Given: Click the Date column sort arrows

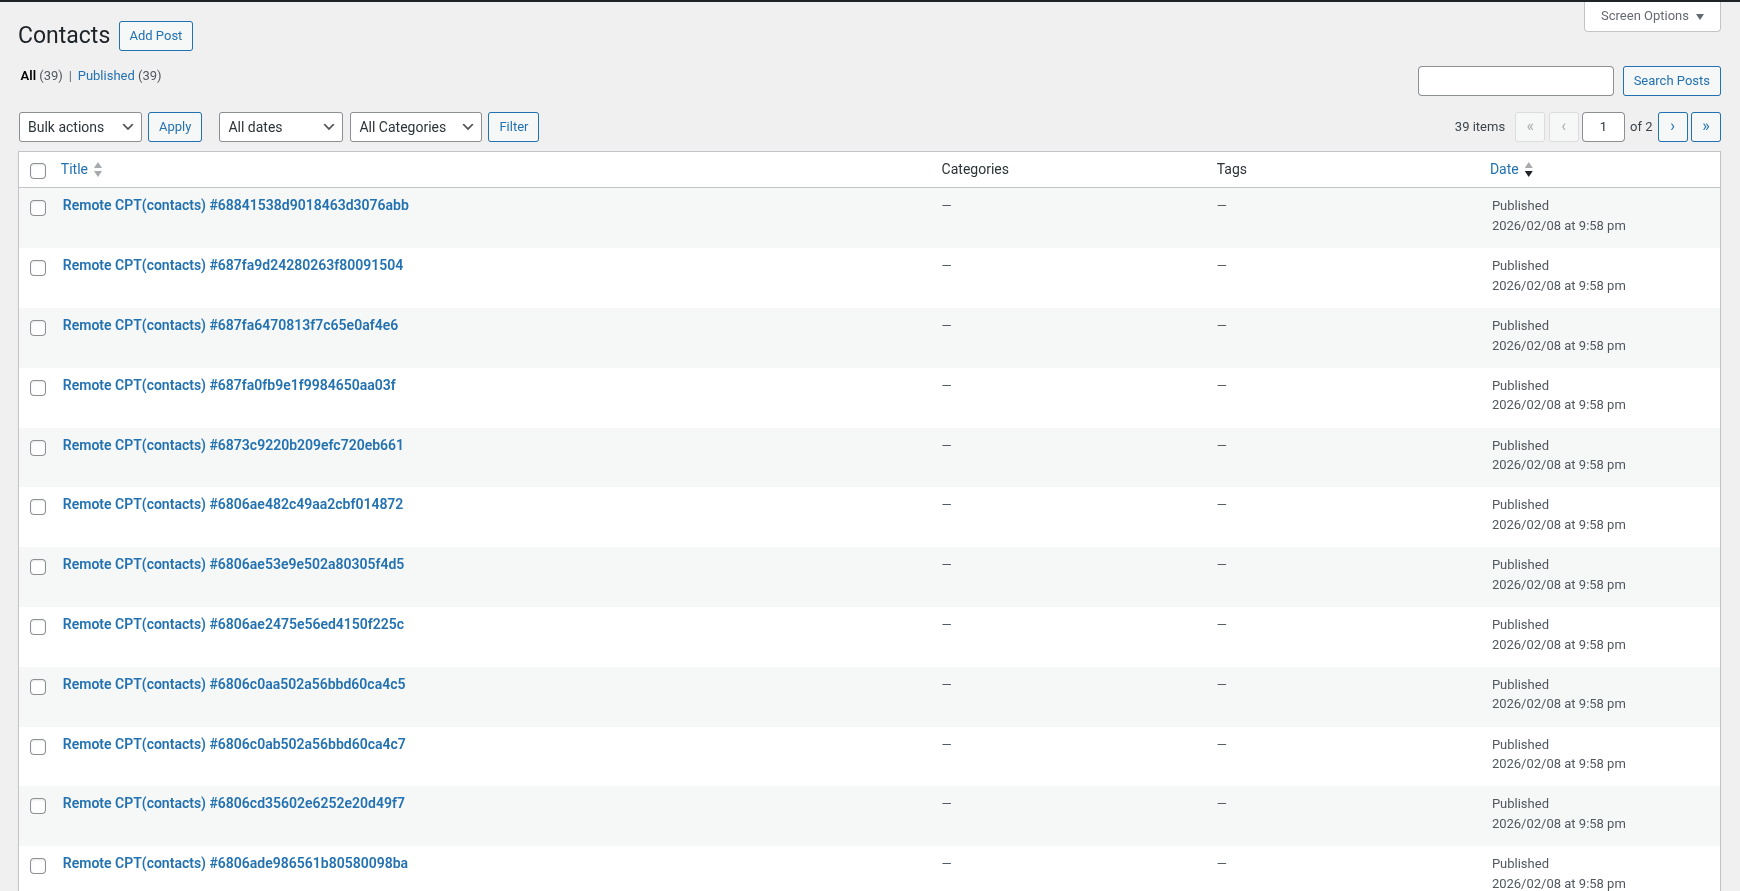Looking at the screenshot, I should tap(1528, 170).
